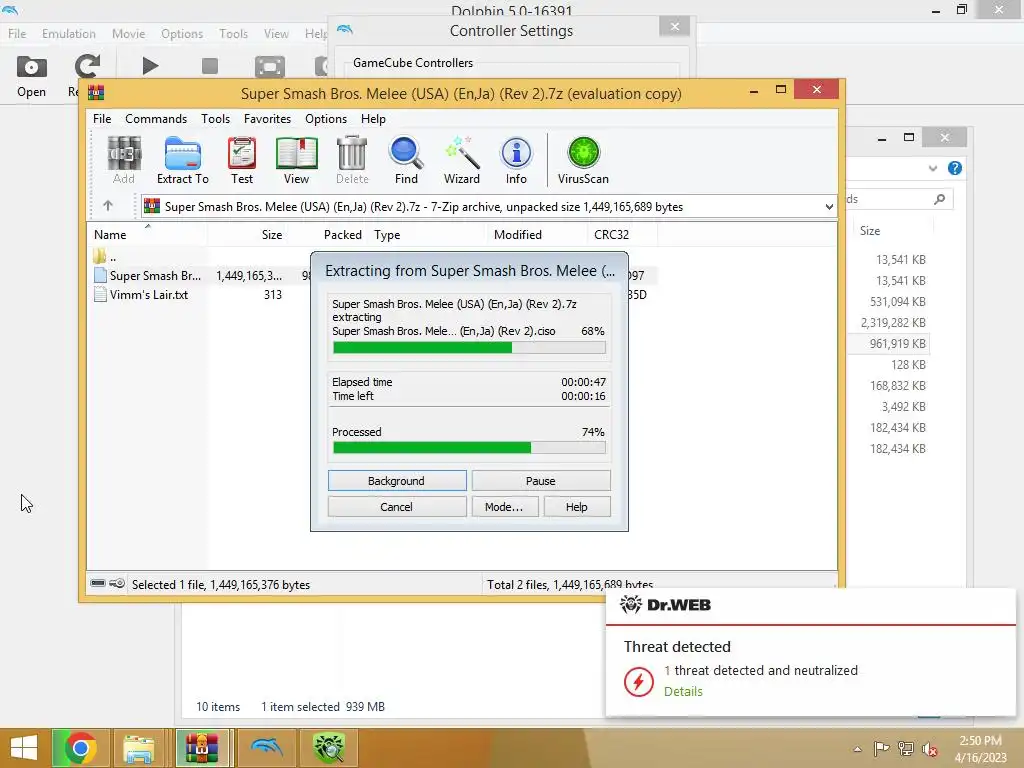Click the WinRAR taskbar icon
This screenshot has width=1024, height=768.
pyautogui.click(x=201, y=748)
